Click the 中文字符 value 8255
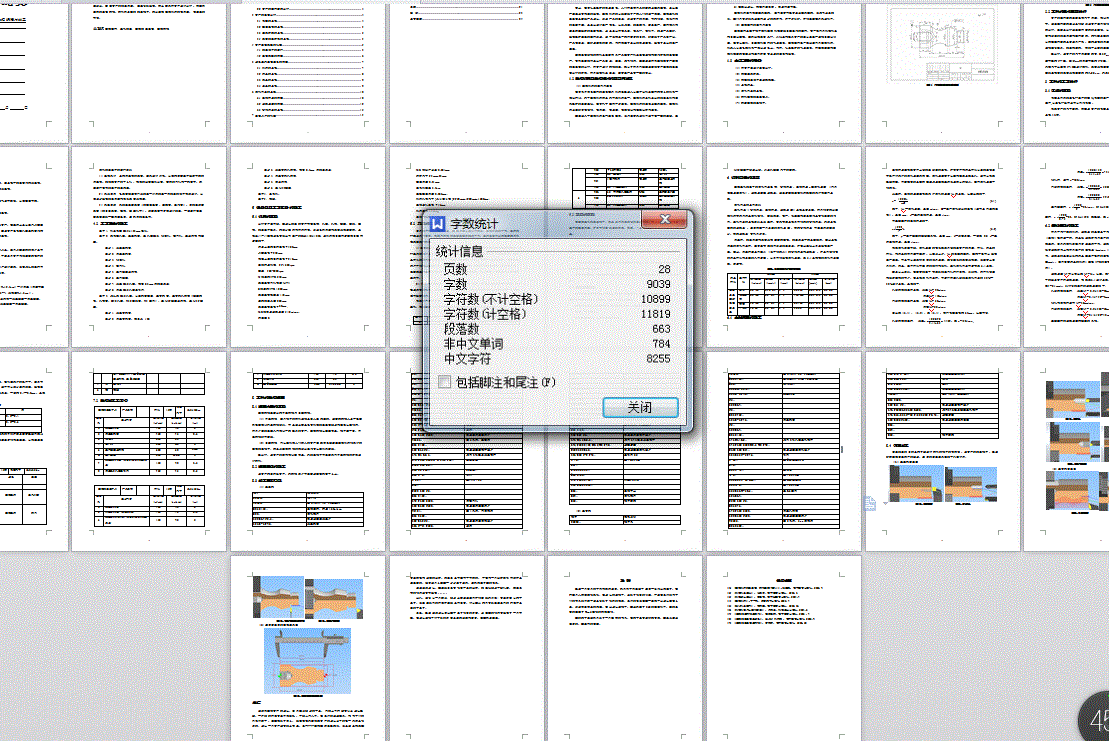Image resolution: width=1109 pixels, height=741 pixels. point(658,358)
